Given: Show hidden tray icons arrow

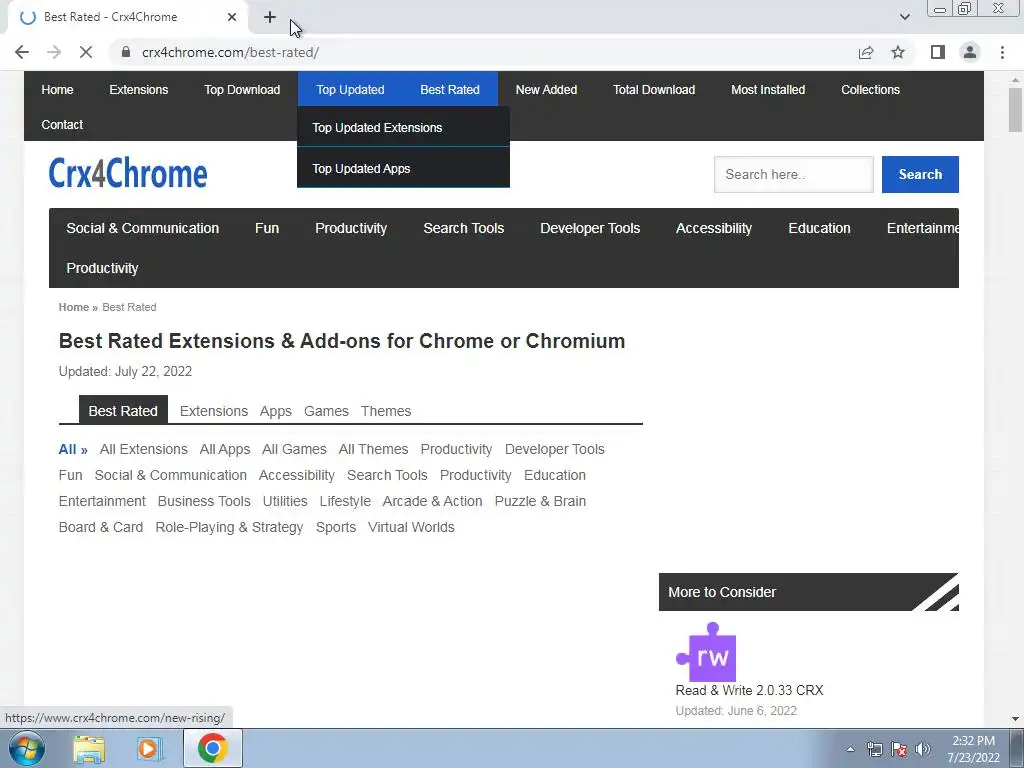Looking at the screenshot, I should [x=850, y=749].
